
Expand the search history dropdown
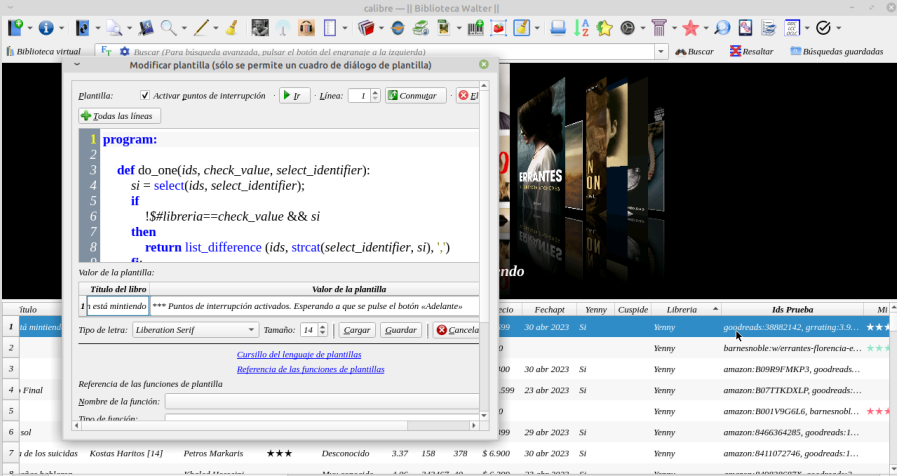click(661, 51)
